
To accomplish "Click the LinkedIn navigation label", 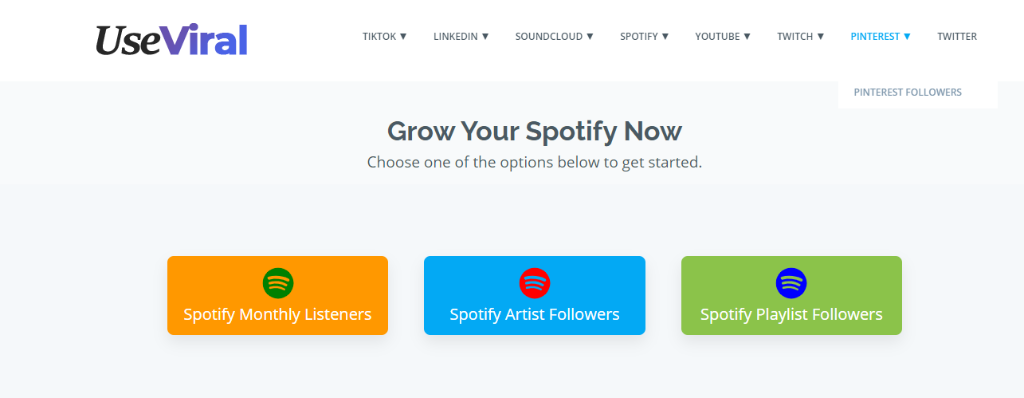I will tap(455, 37).
